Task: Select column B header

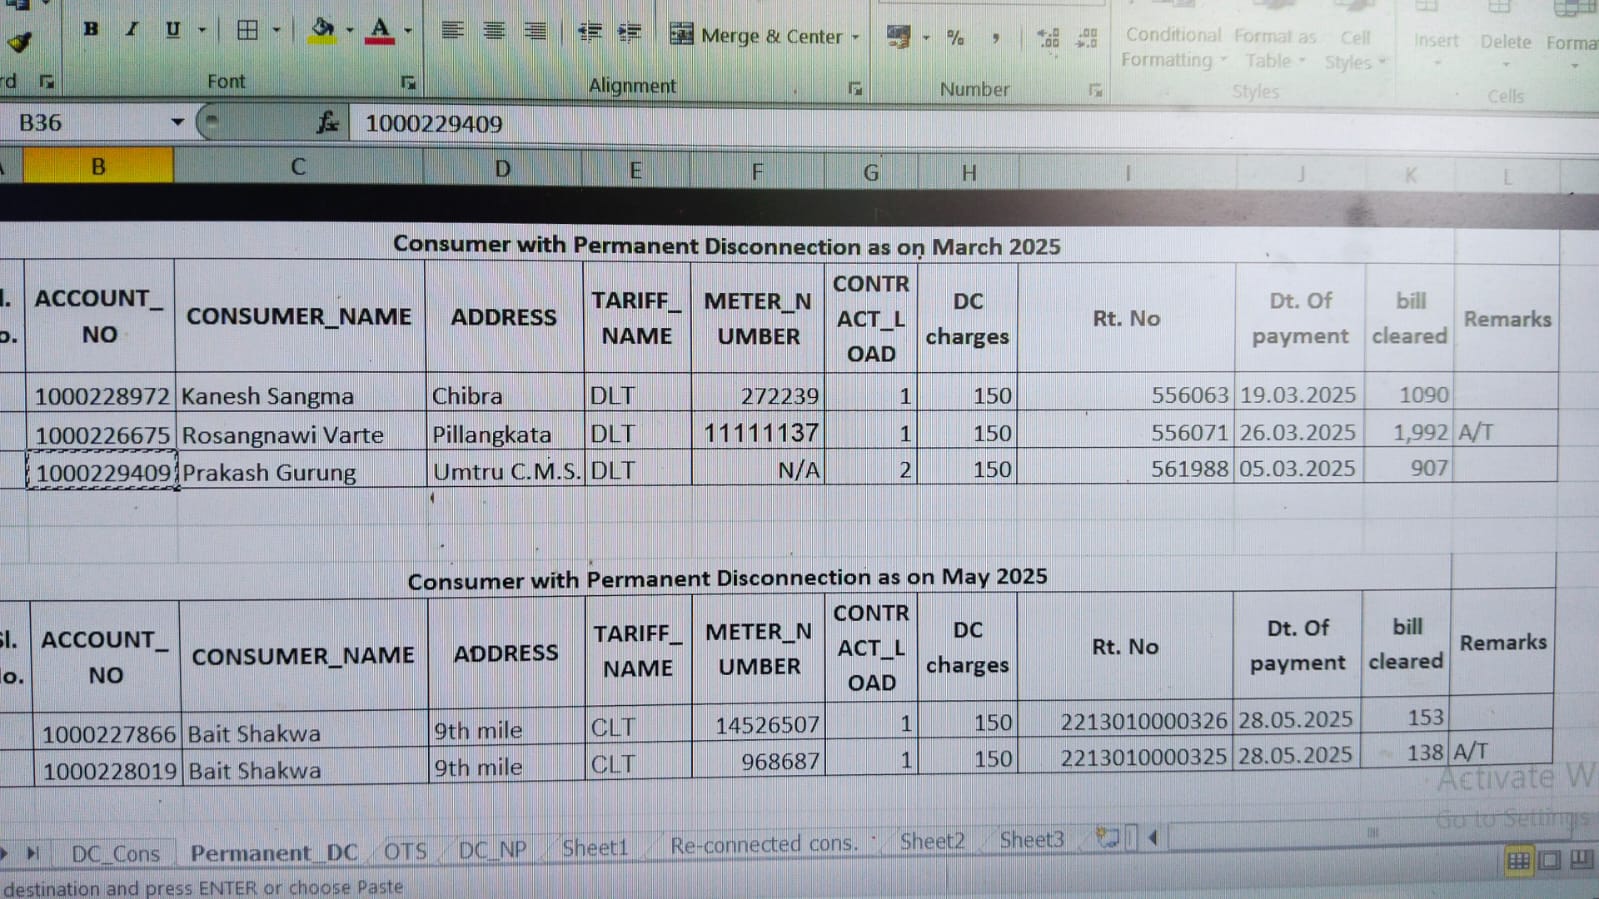Action: point(98,166)
